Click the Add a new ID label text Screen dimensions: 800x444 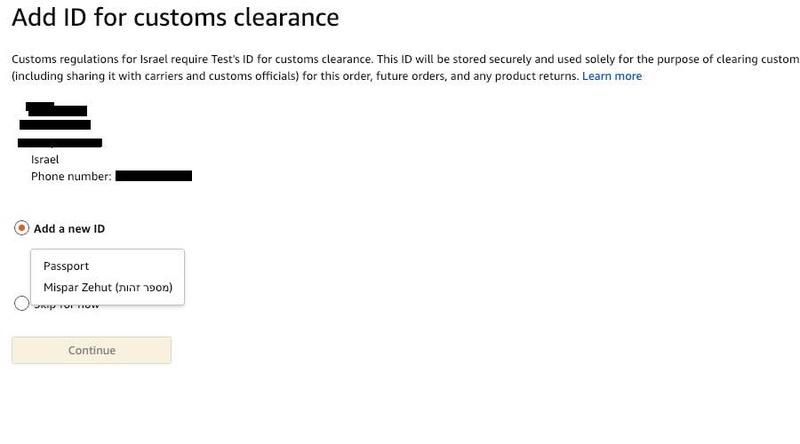click(69, 229)
